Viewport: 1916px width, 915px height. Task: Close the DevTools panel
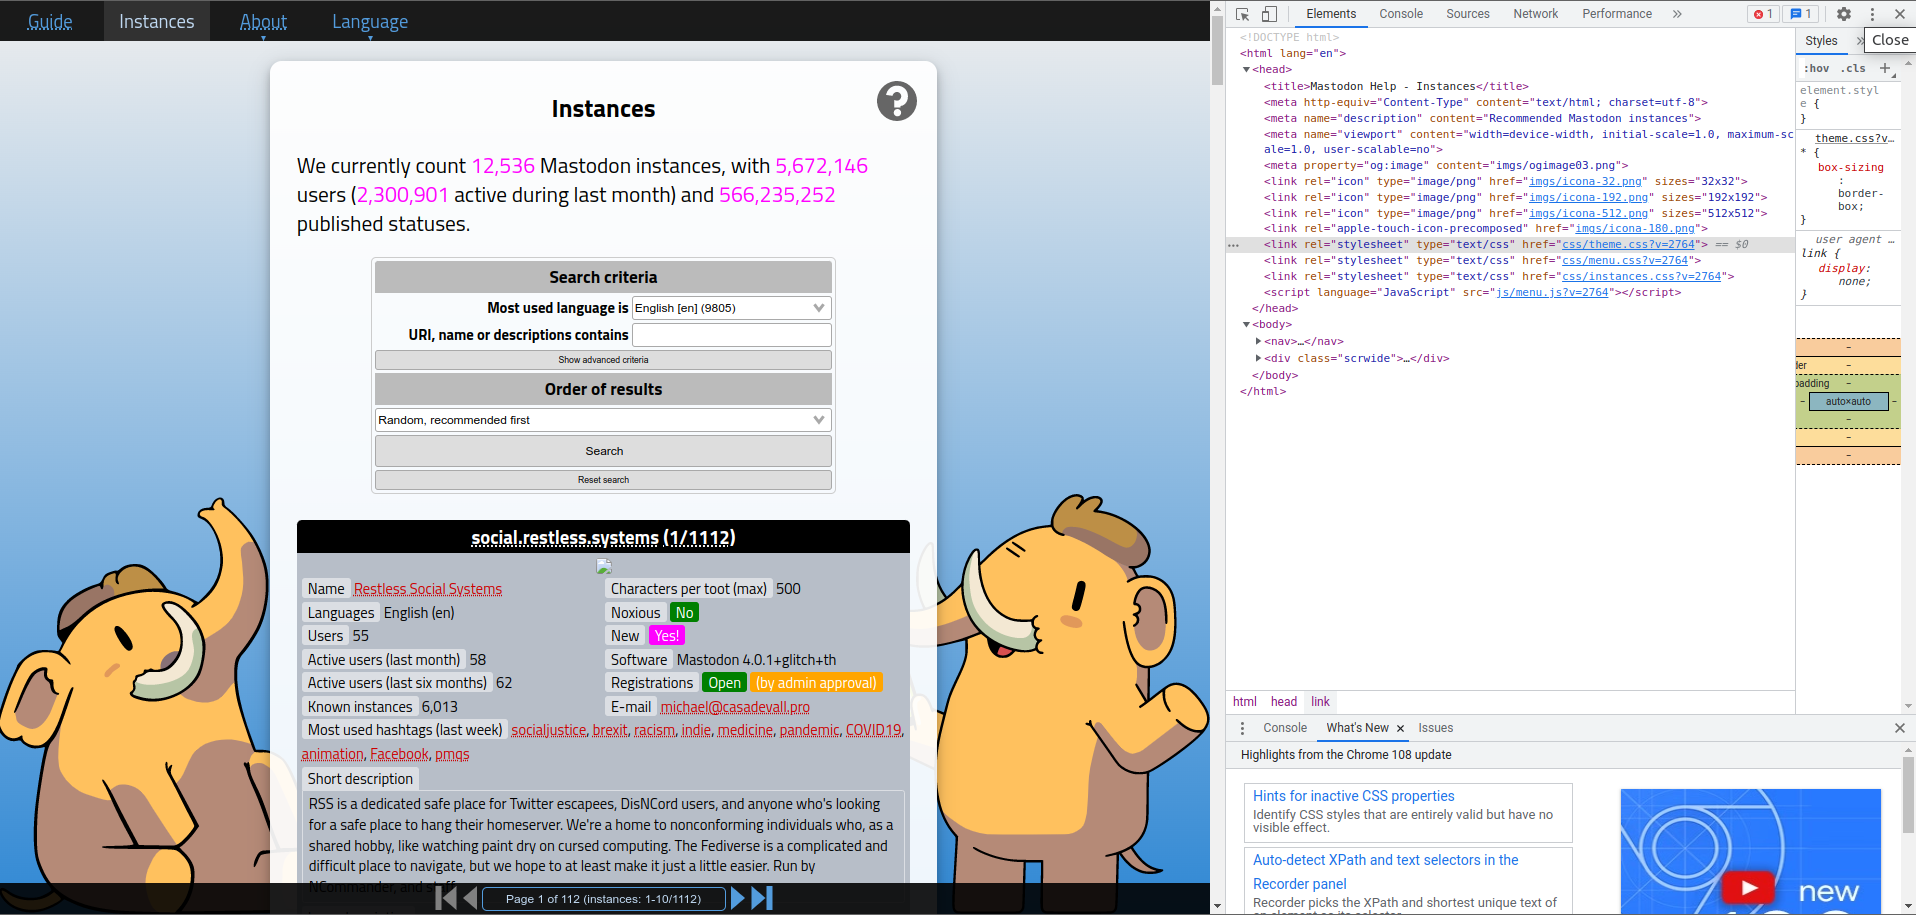point(1900,14)
